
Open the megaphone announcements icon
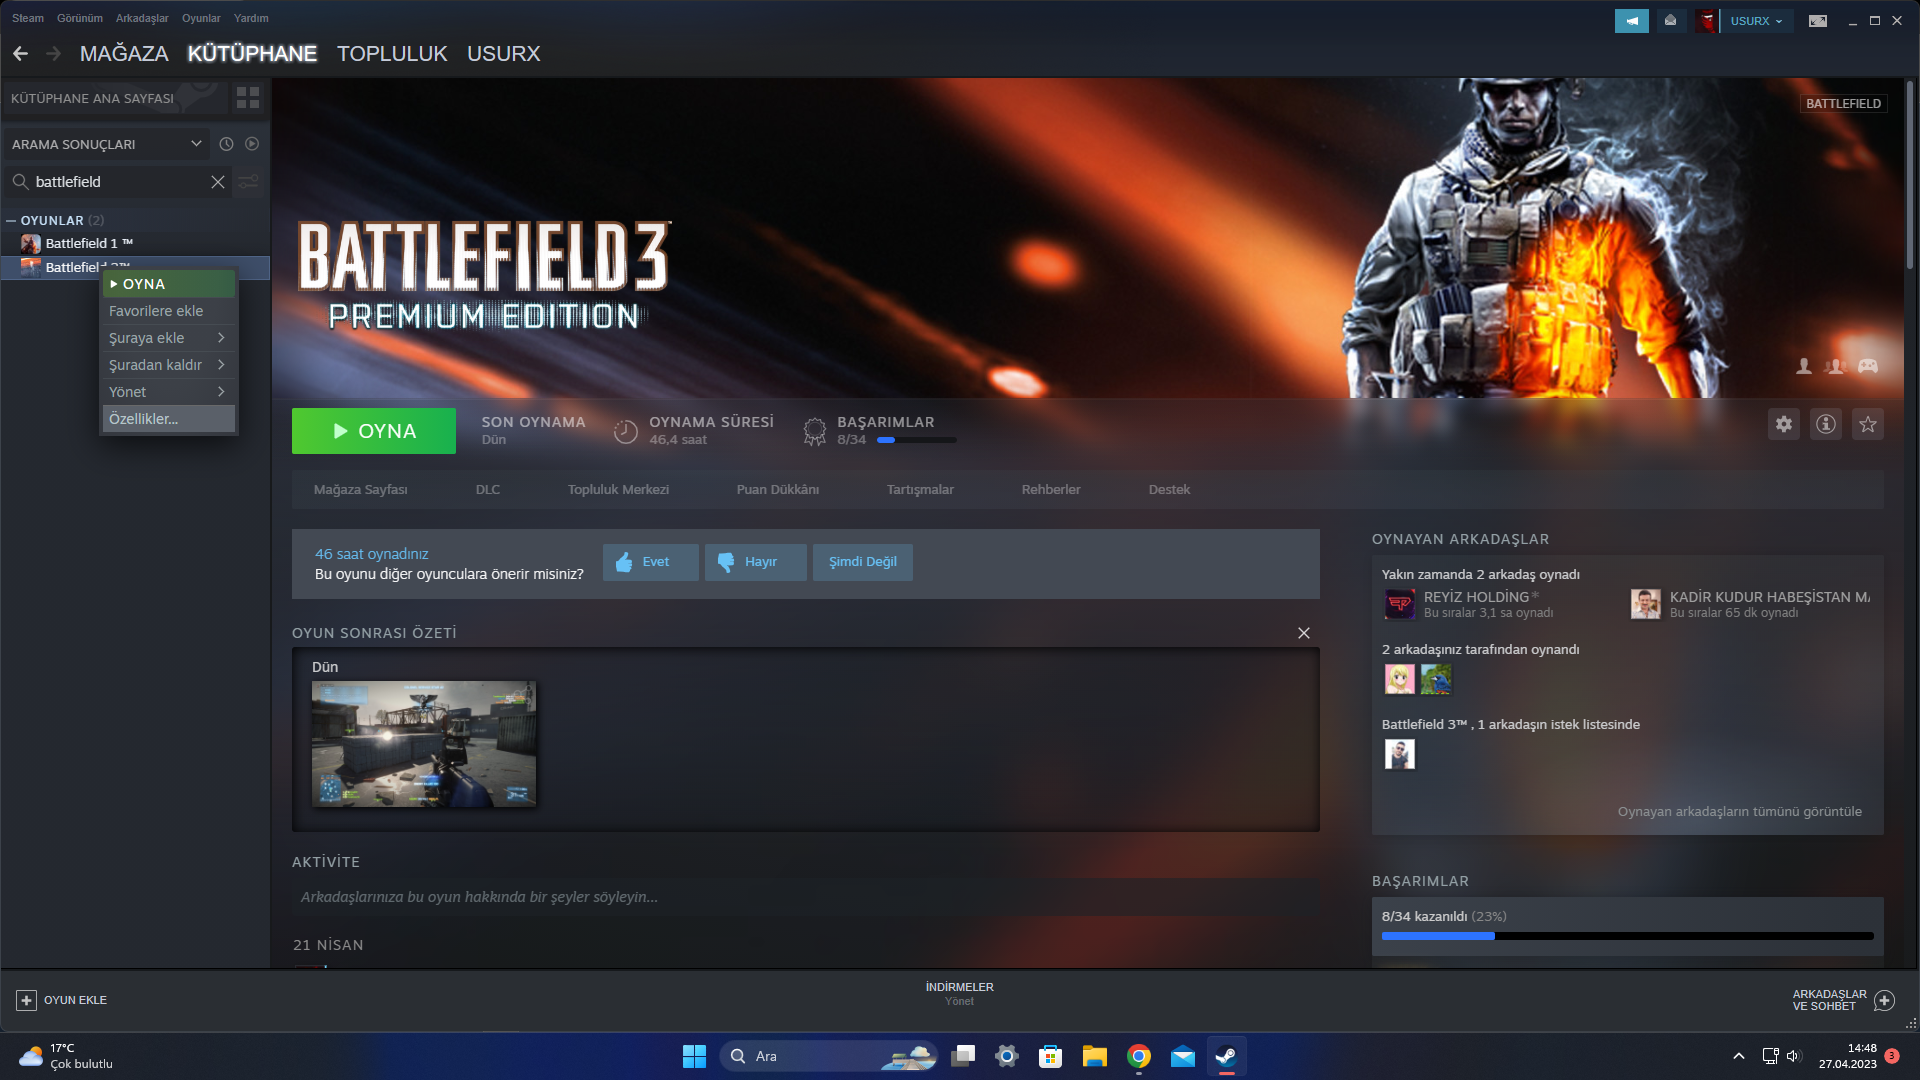click(1632, 21)
